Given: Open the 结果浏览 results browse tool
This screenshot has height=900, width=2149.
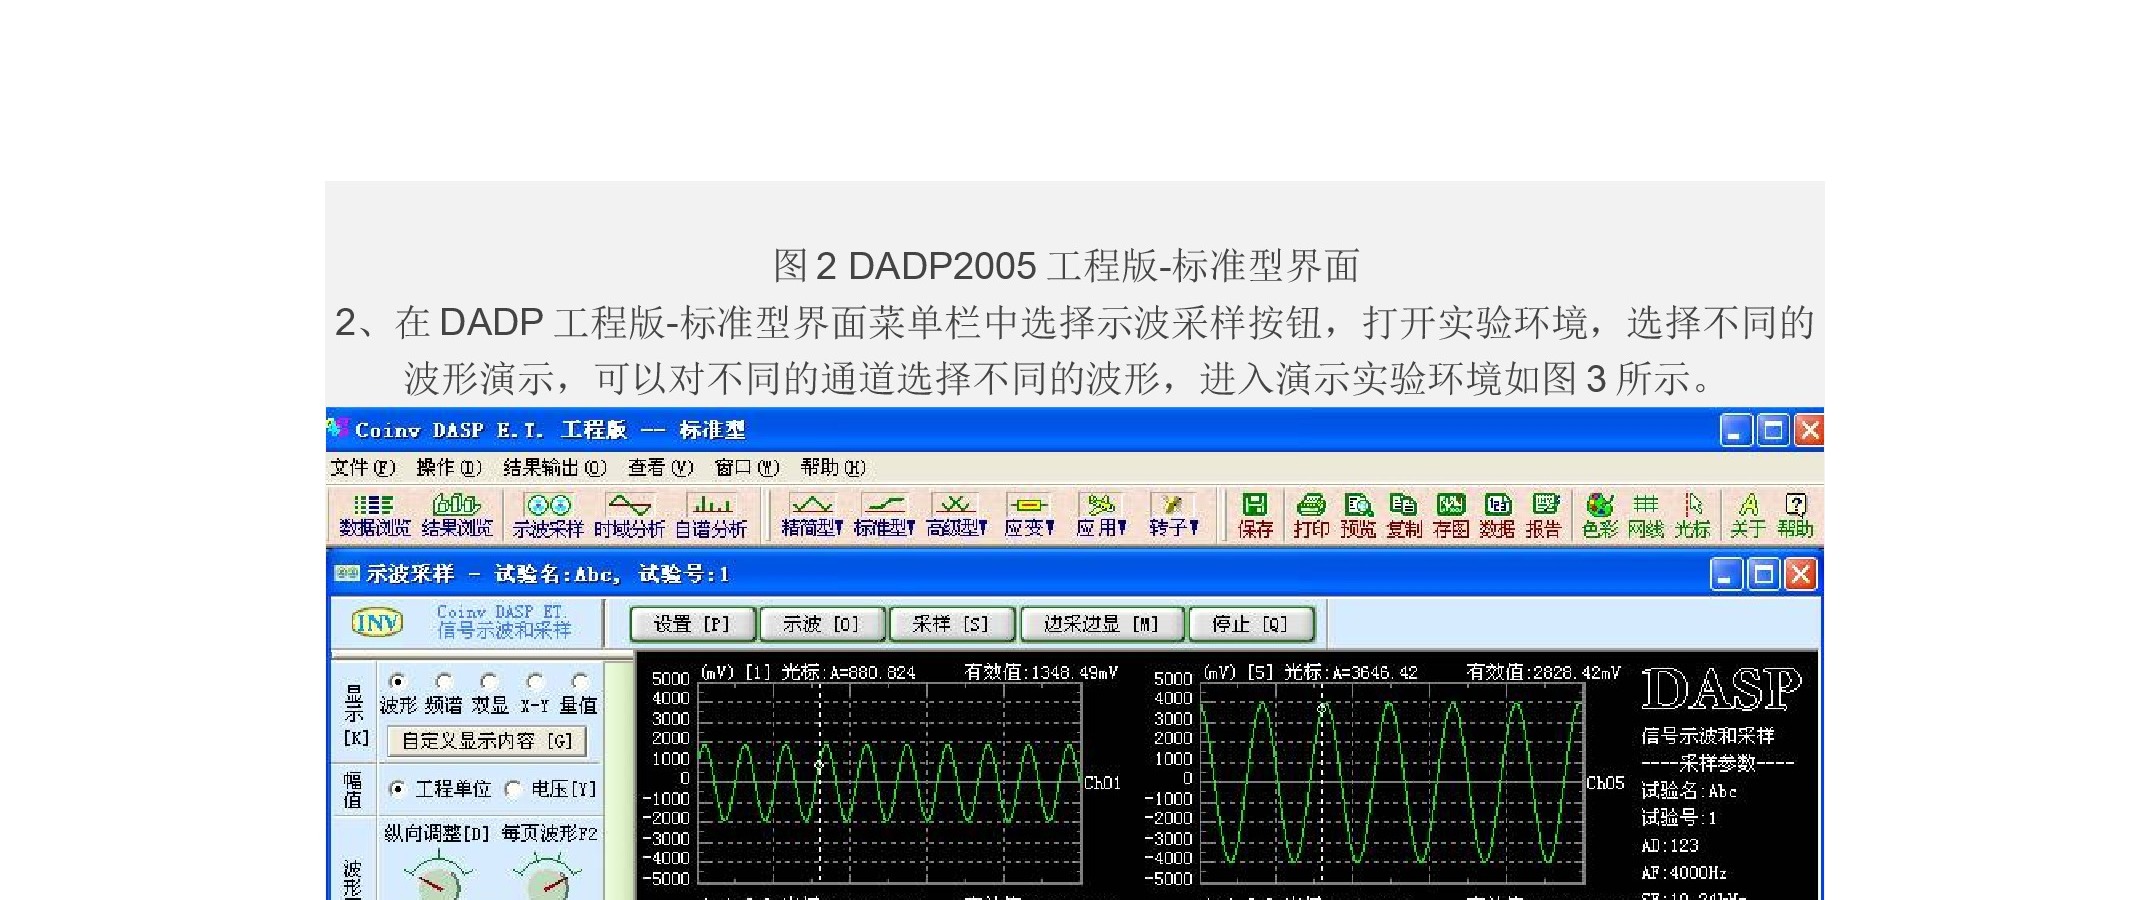Looking at the screenshot, I should point(457,516).
